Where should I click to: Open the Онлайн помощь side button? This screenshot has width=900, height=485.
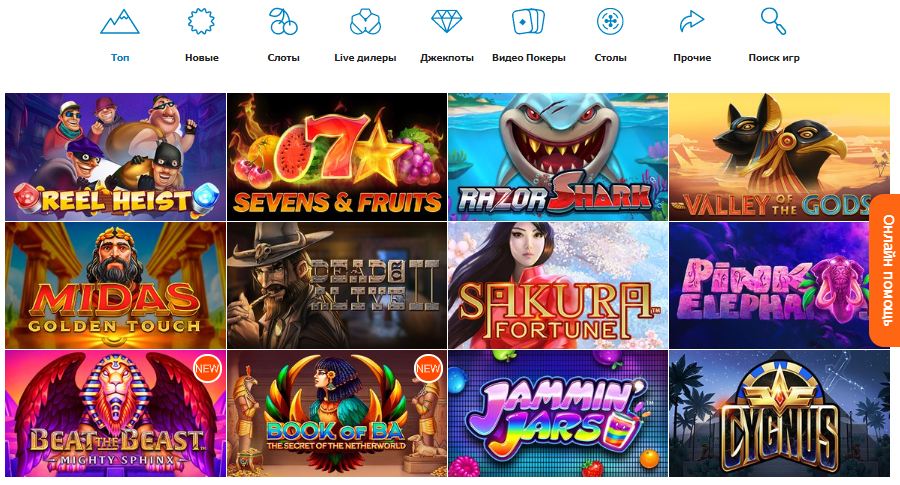coord(885,270)
